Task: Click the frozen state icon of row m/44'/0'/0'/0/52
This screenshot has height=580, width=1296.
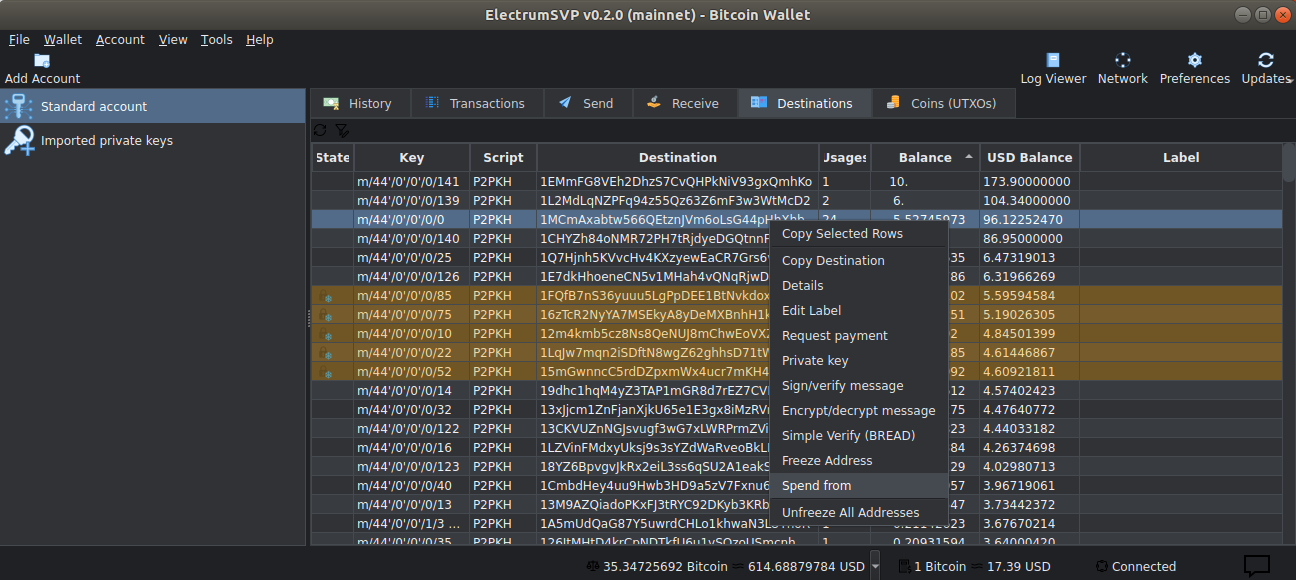Action: click(325, 372)
